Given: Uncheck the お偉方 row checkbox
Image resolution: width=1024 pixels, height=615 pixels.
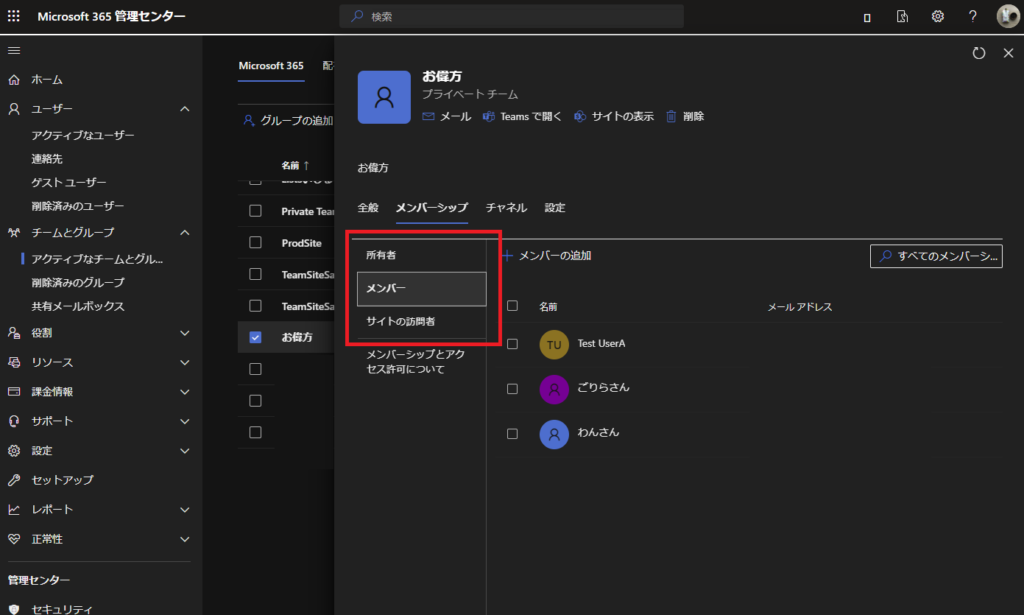Looking at the screenshot, I should 255,338.
